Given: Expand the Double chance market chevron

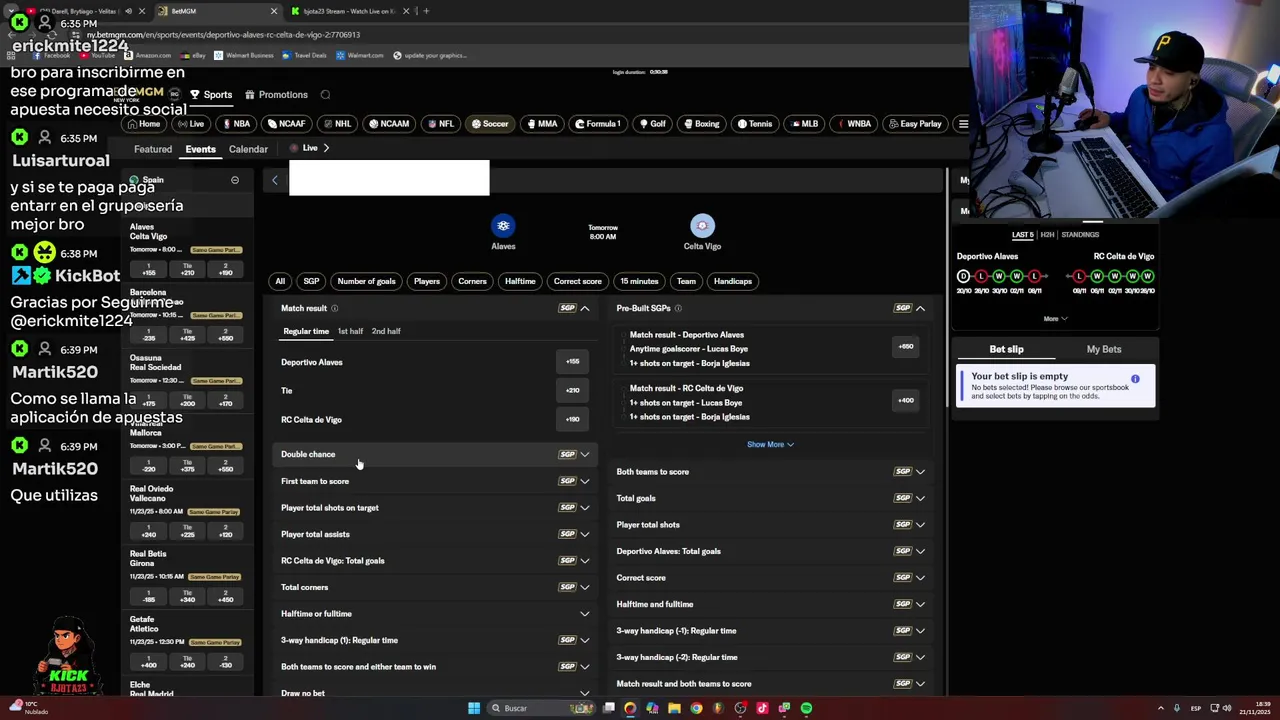Looking at the screenshot, I should pos(585,454).
